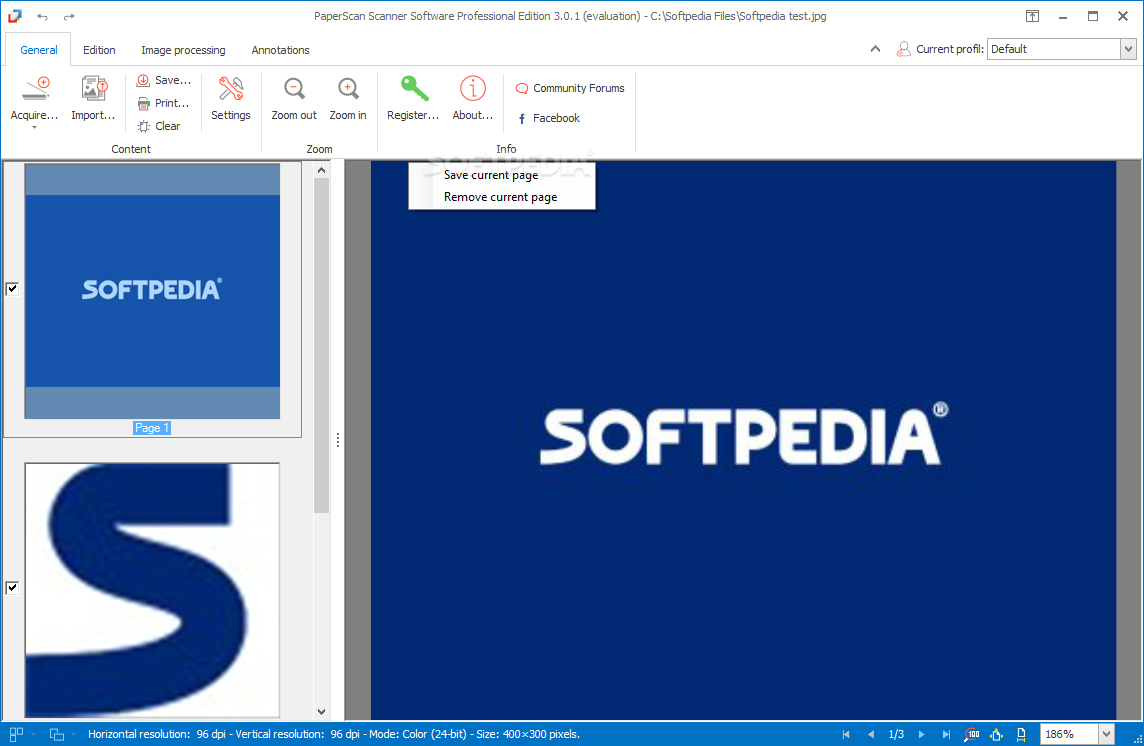Click the thumbnail panel scroll down arrow
Image resolution: width=1144 pixels, height=746 pixels.
(x=322, y=712)
